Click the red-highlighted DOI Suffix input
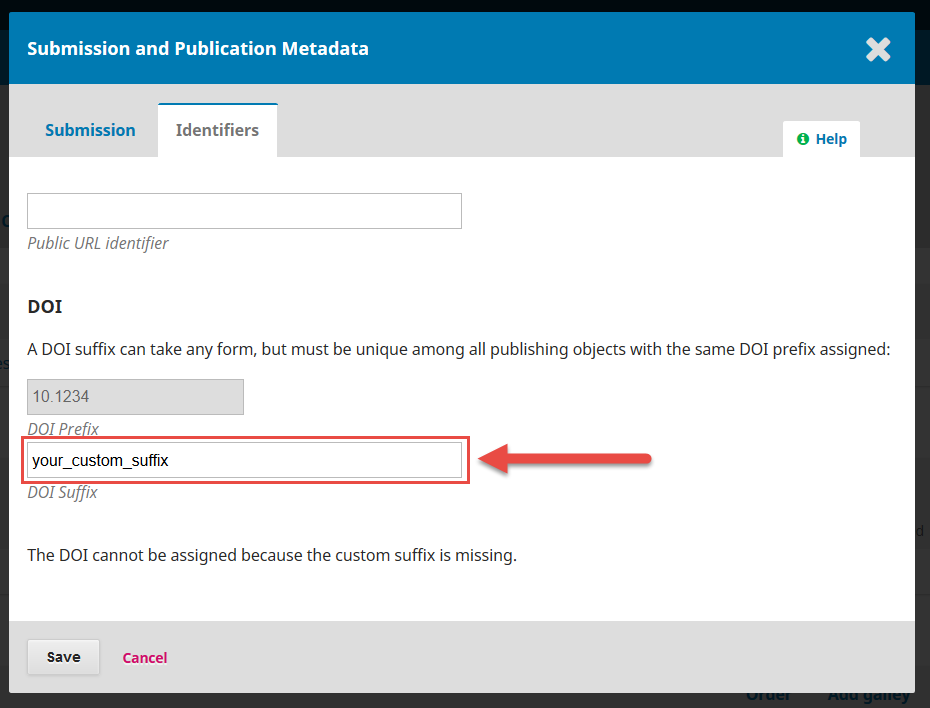The width and height of the screenshot is (930, 708). (x=244, y=459)
